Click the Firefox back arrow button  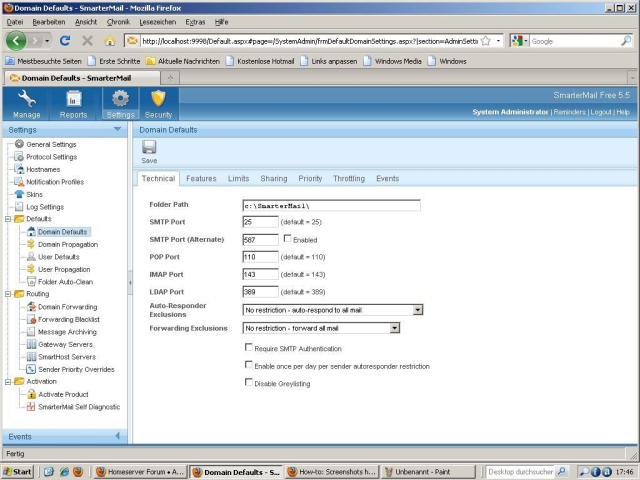coord(16,41)
